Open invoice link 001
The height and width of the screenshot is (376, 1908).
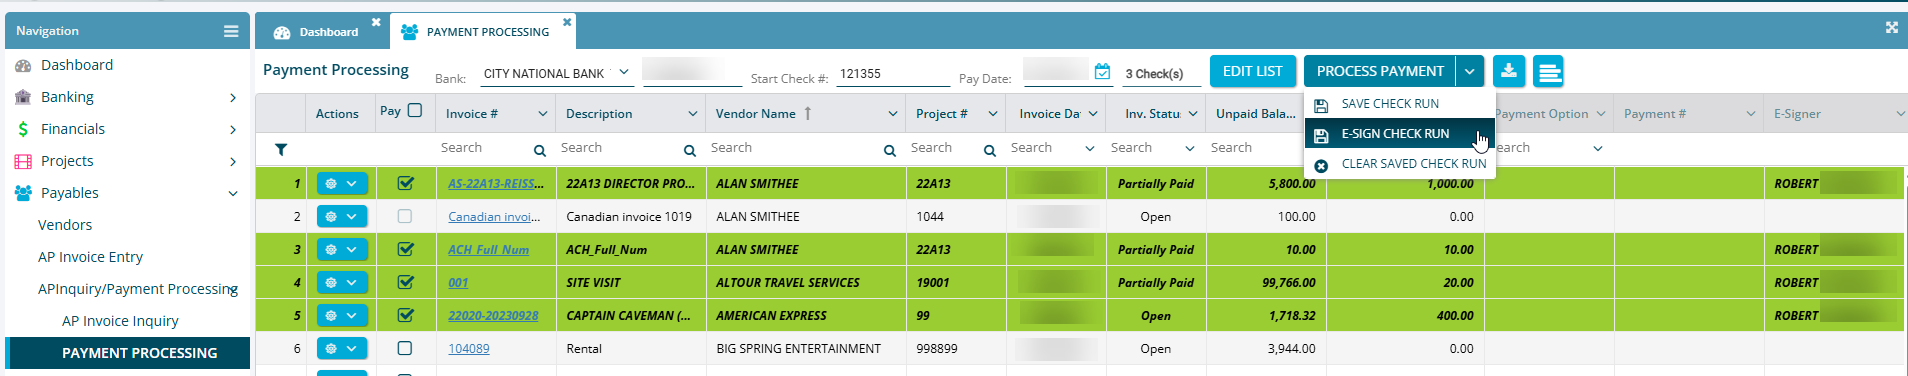pos(458,283)
